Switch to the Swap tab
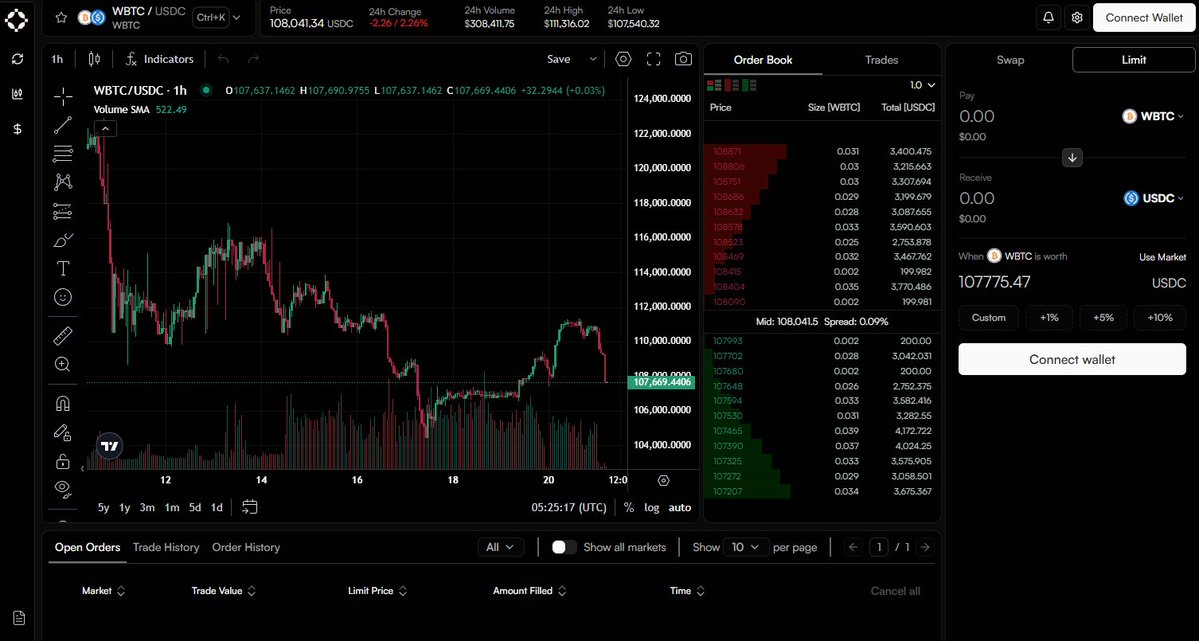The width and height of the screenshot is (1199, 641). (1010, 60)
